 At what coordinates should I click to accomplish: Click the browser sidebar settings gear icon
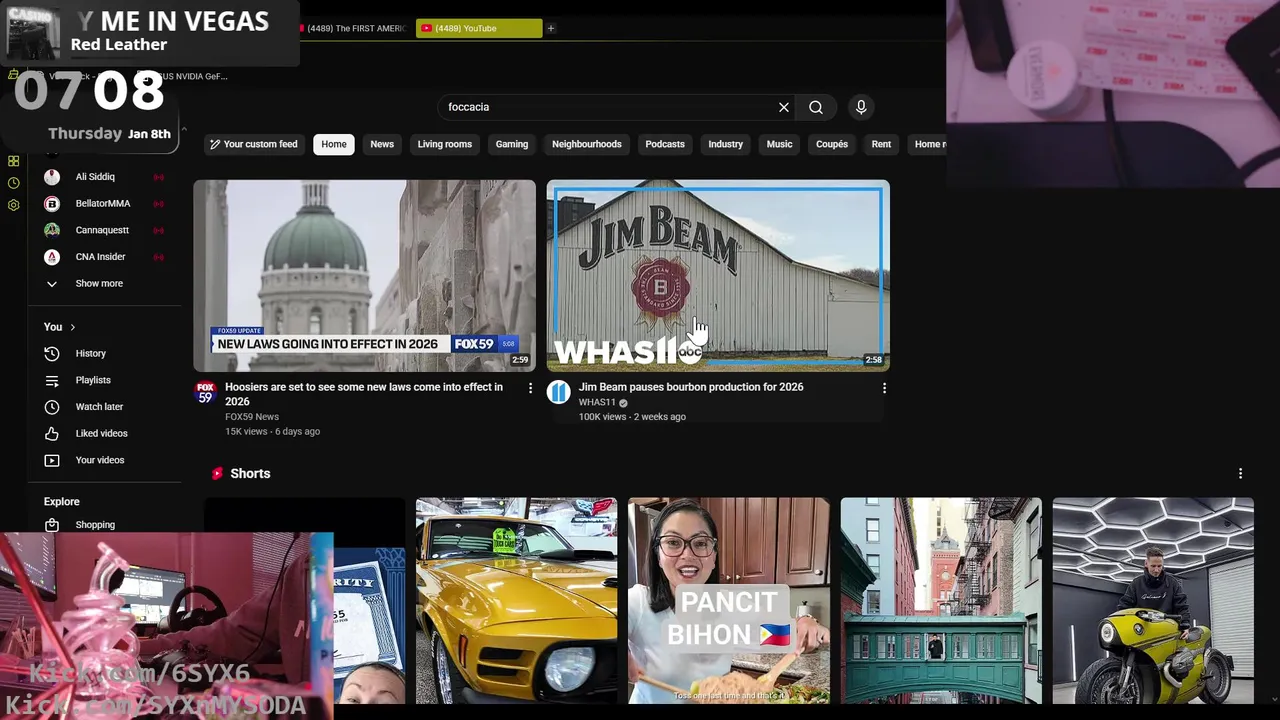click(13, 205)
